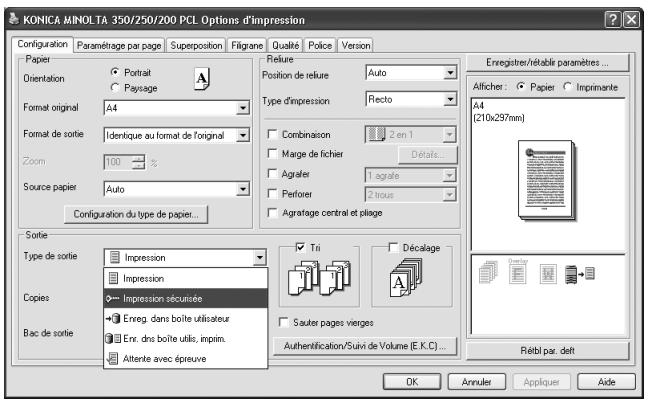Click the watermark page icon in preview panel
The width and height of the screenshot is (648, 400).
[548, 274]
